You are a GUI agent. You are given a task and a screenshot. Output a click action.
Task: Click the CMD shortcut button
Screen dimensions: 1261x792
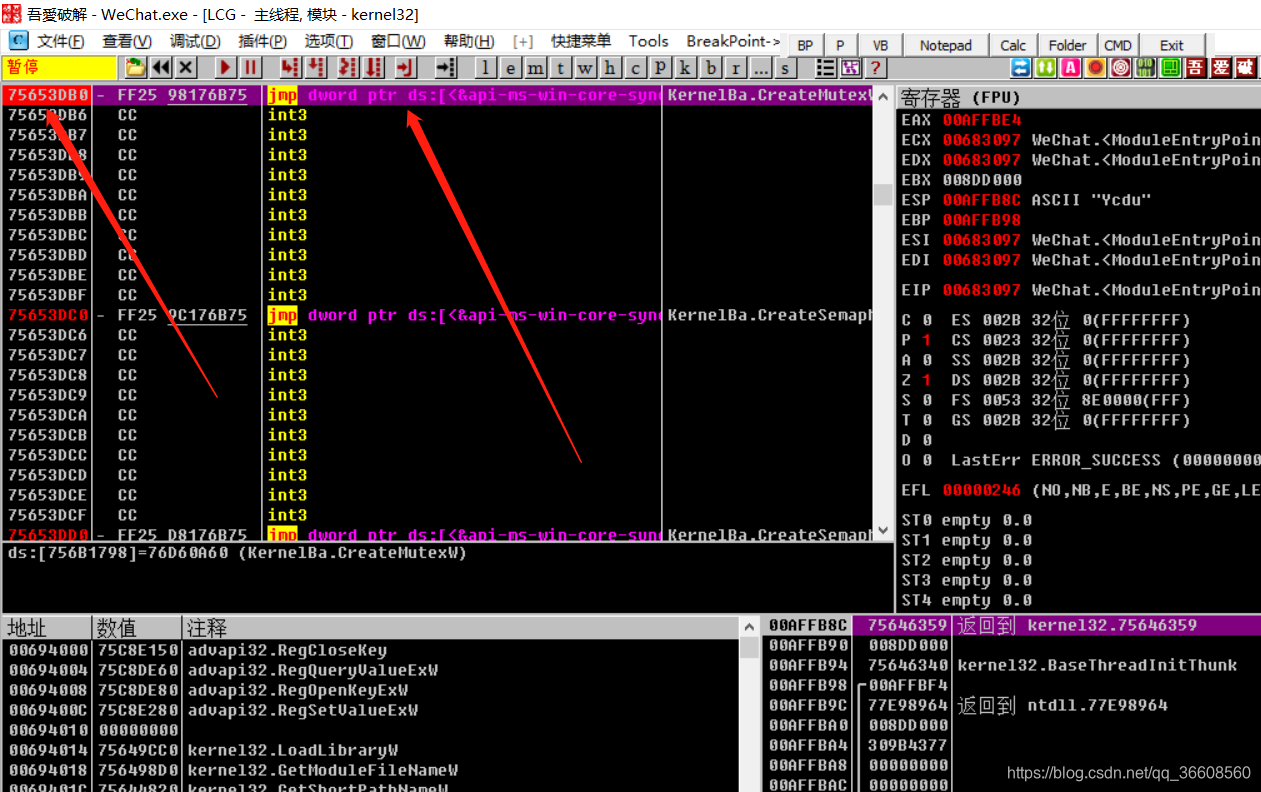coord(1118,45)
